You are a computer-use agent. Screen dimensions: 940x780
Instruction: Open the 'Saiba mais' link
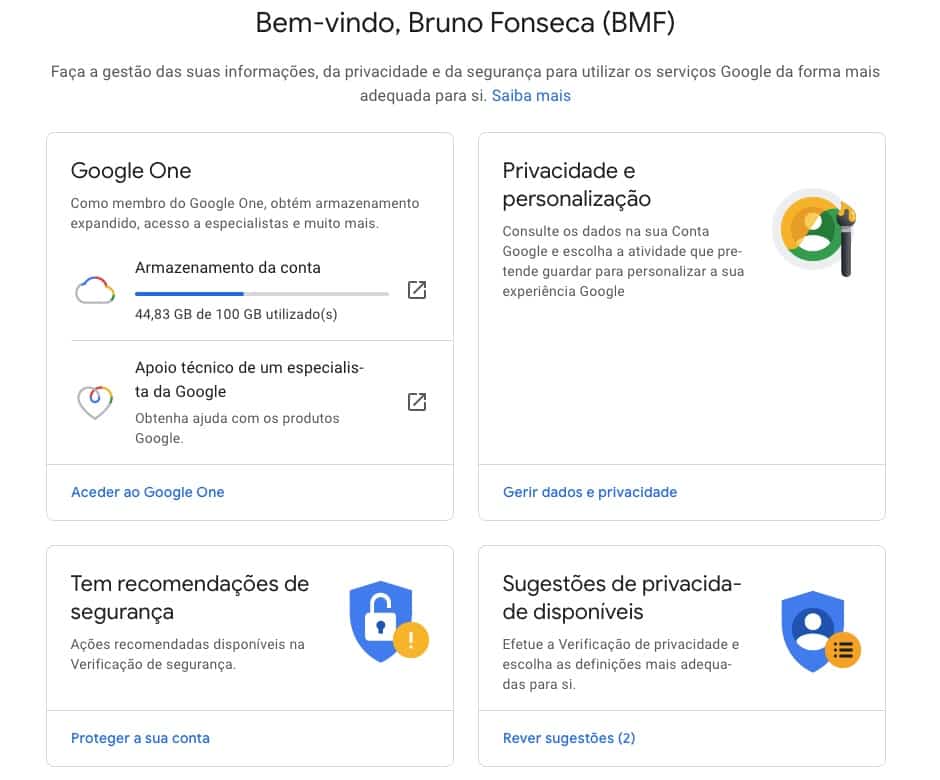[x=531, y=96]
